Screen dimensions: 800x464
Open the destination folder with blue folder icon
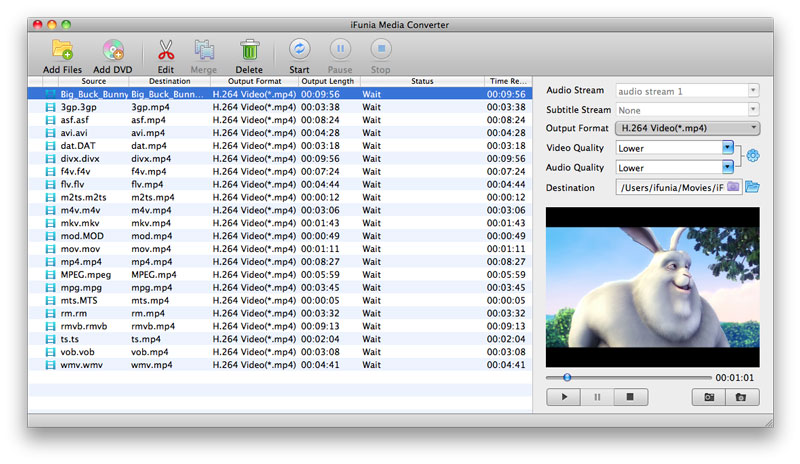pos(752,186)
